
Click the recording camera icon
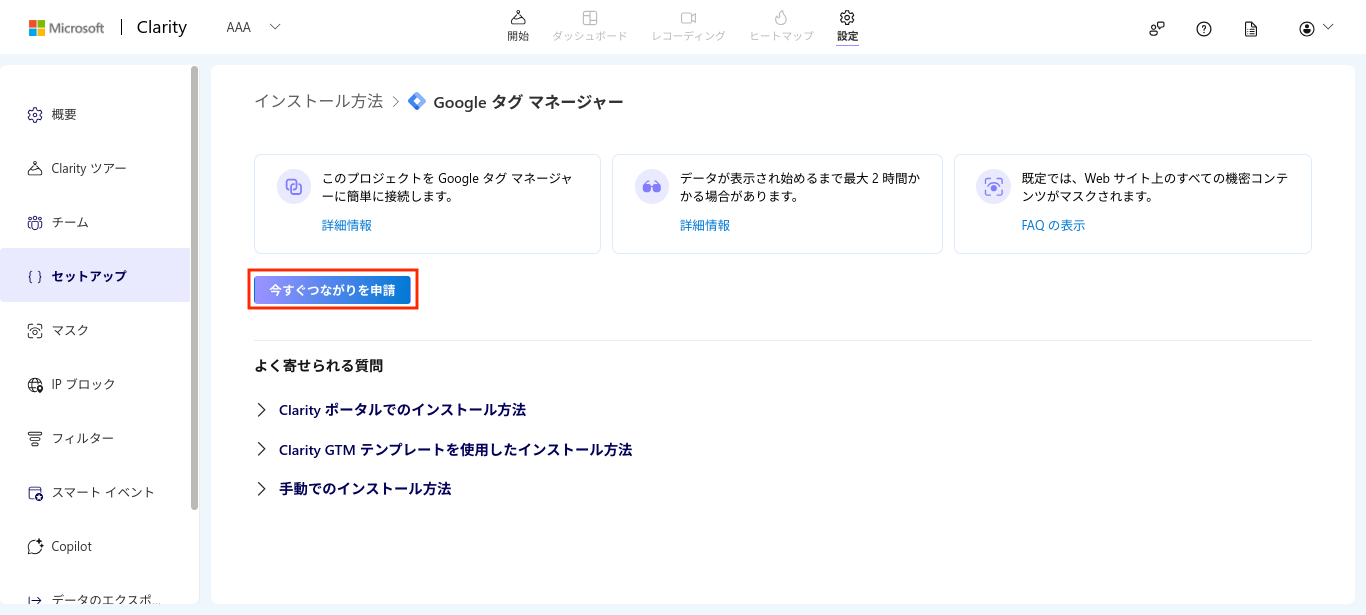[688, 18]
